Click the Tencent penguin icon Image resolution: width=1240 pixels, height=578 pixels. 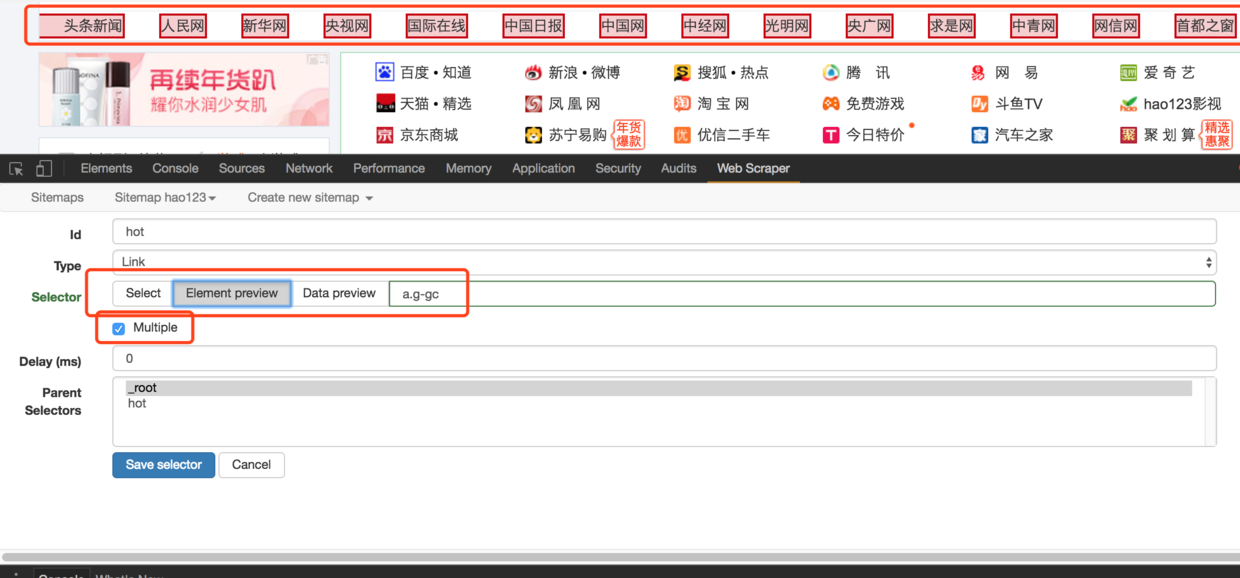831,72
